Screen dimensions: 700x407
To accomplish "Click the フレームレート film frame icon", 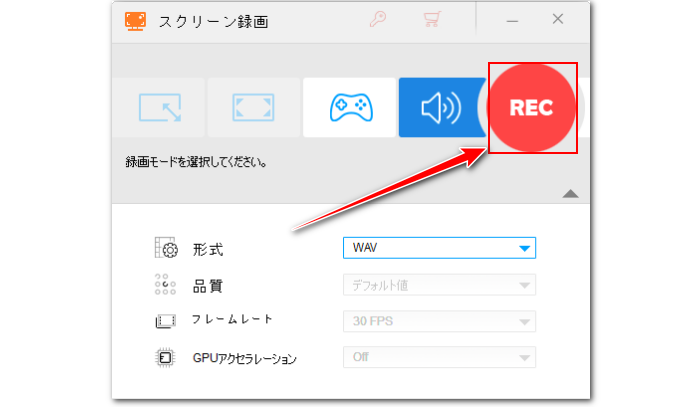I will [166, 321].
